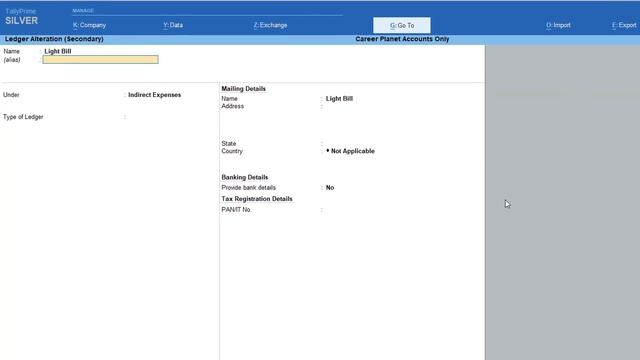Click the Tax Registration Details heading
The height and width of the screenshot is (360, 640).
pos(257,199)
